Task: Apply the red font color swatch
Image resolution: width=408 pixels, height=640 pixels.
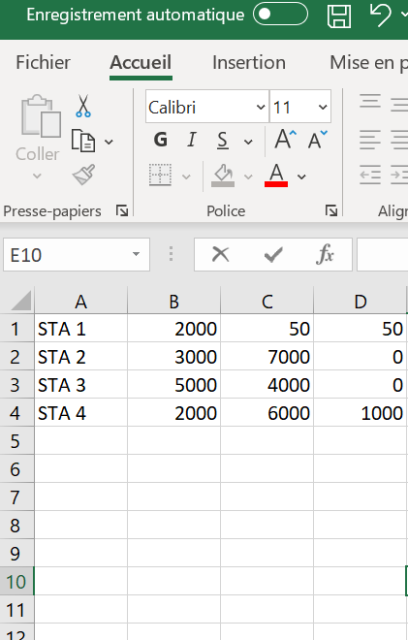Action: [276, 175]
